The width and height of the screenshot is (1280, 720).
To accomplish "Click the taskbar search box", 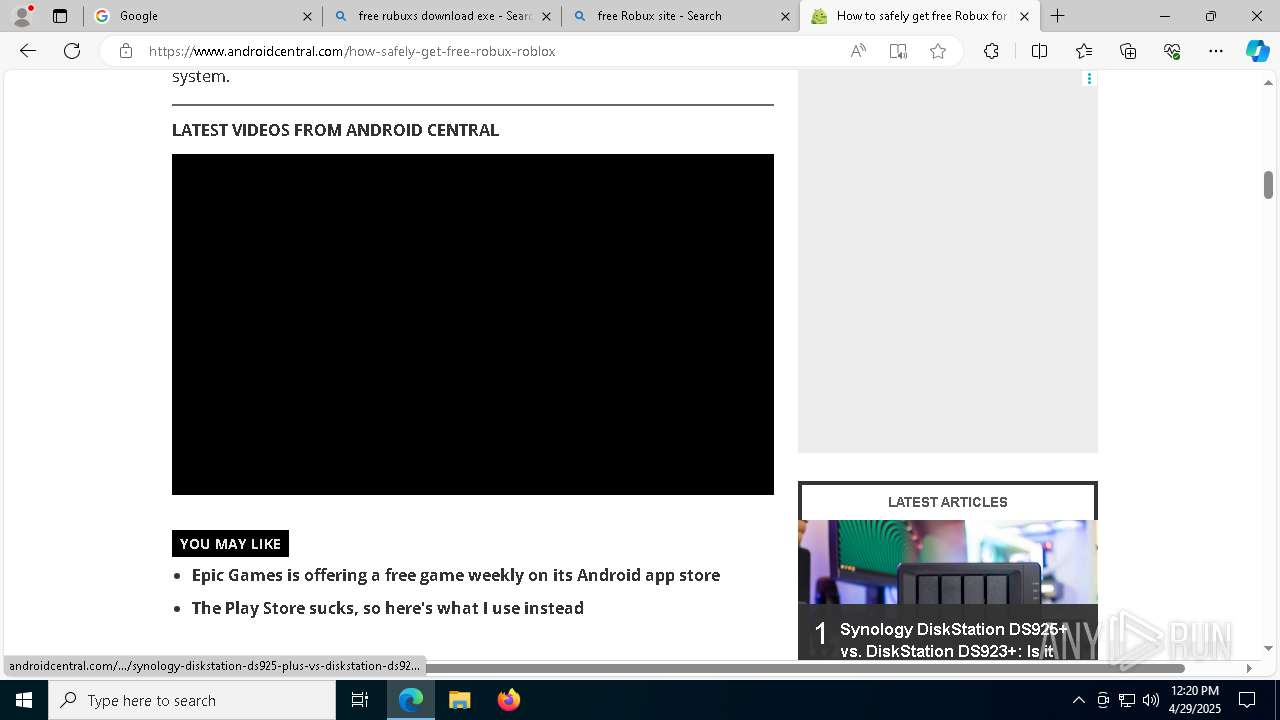I will tap(192, 700).
